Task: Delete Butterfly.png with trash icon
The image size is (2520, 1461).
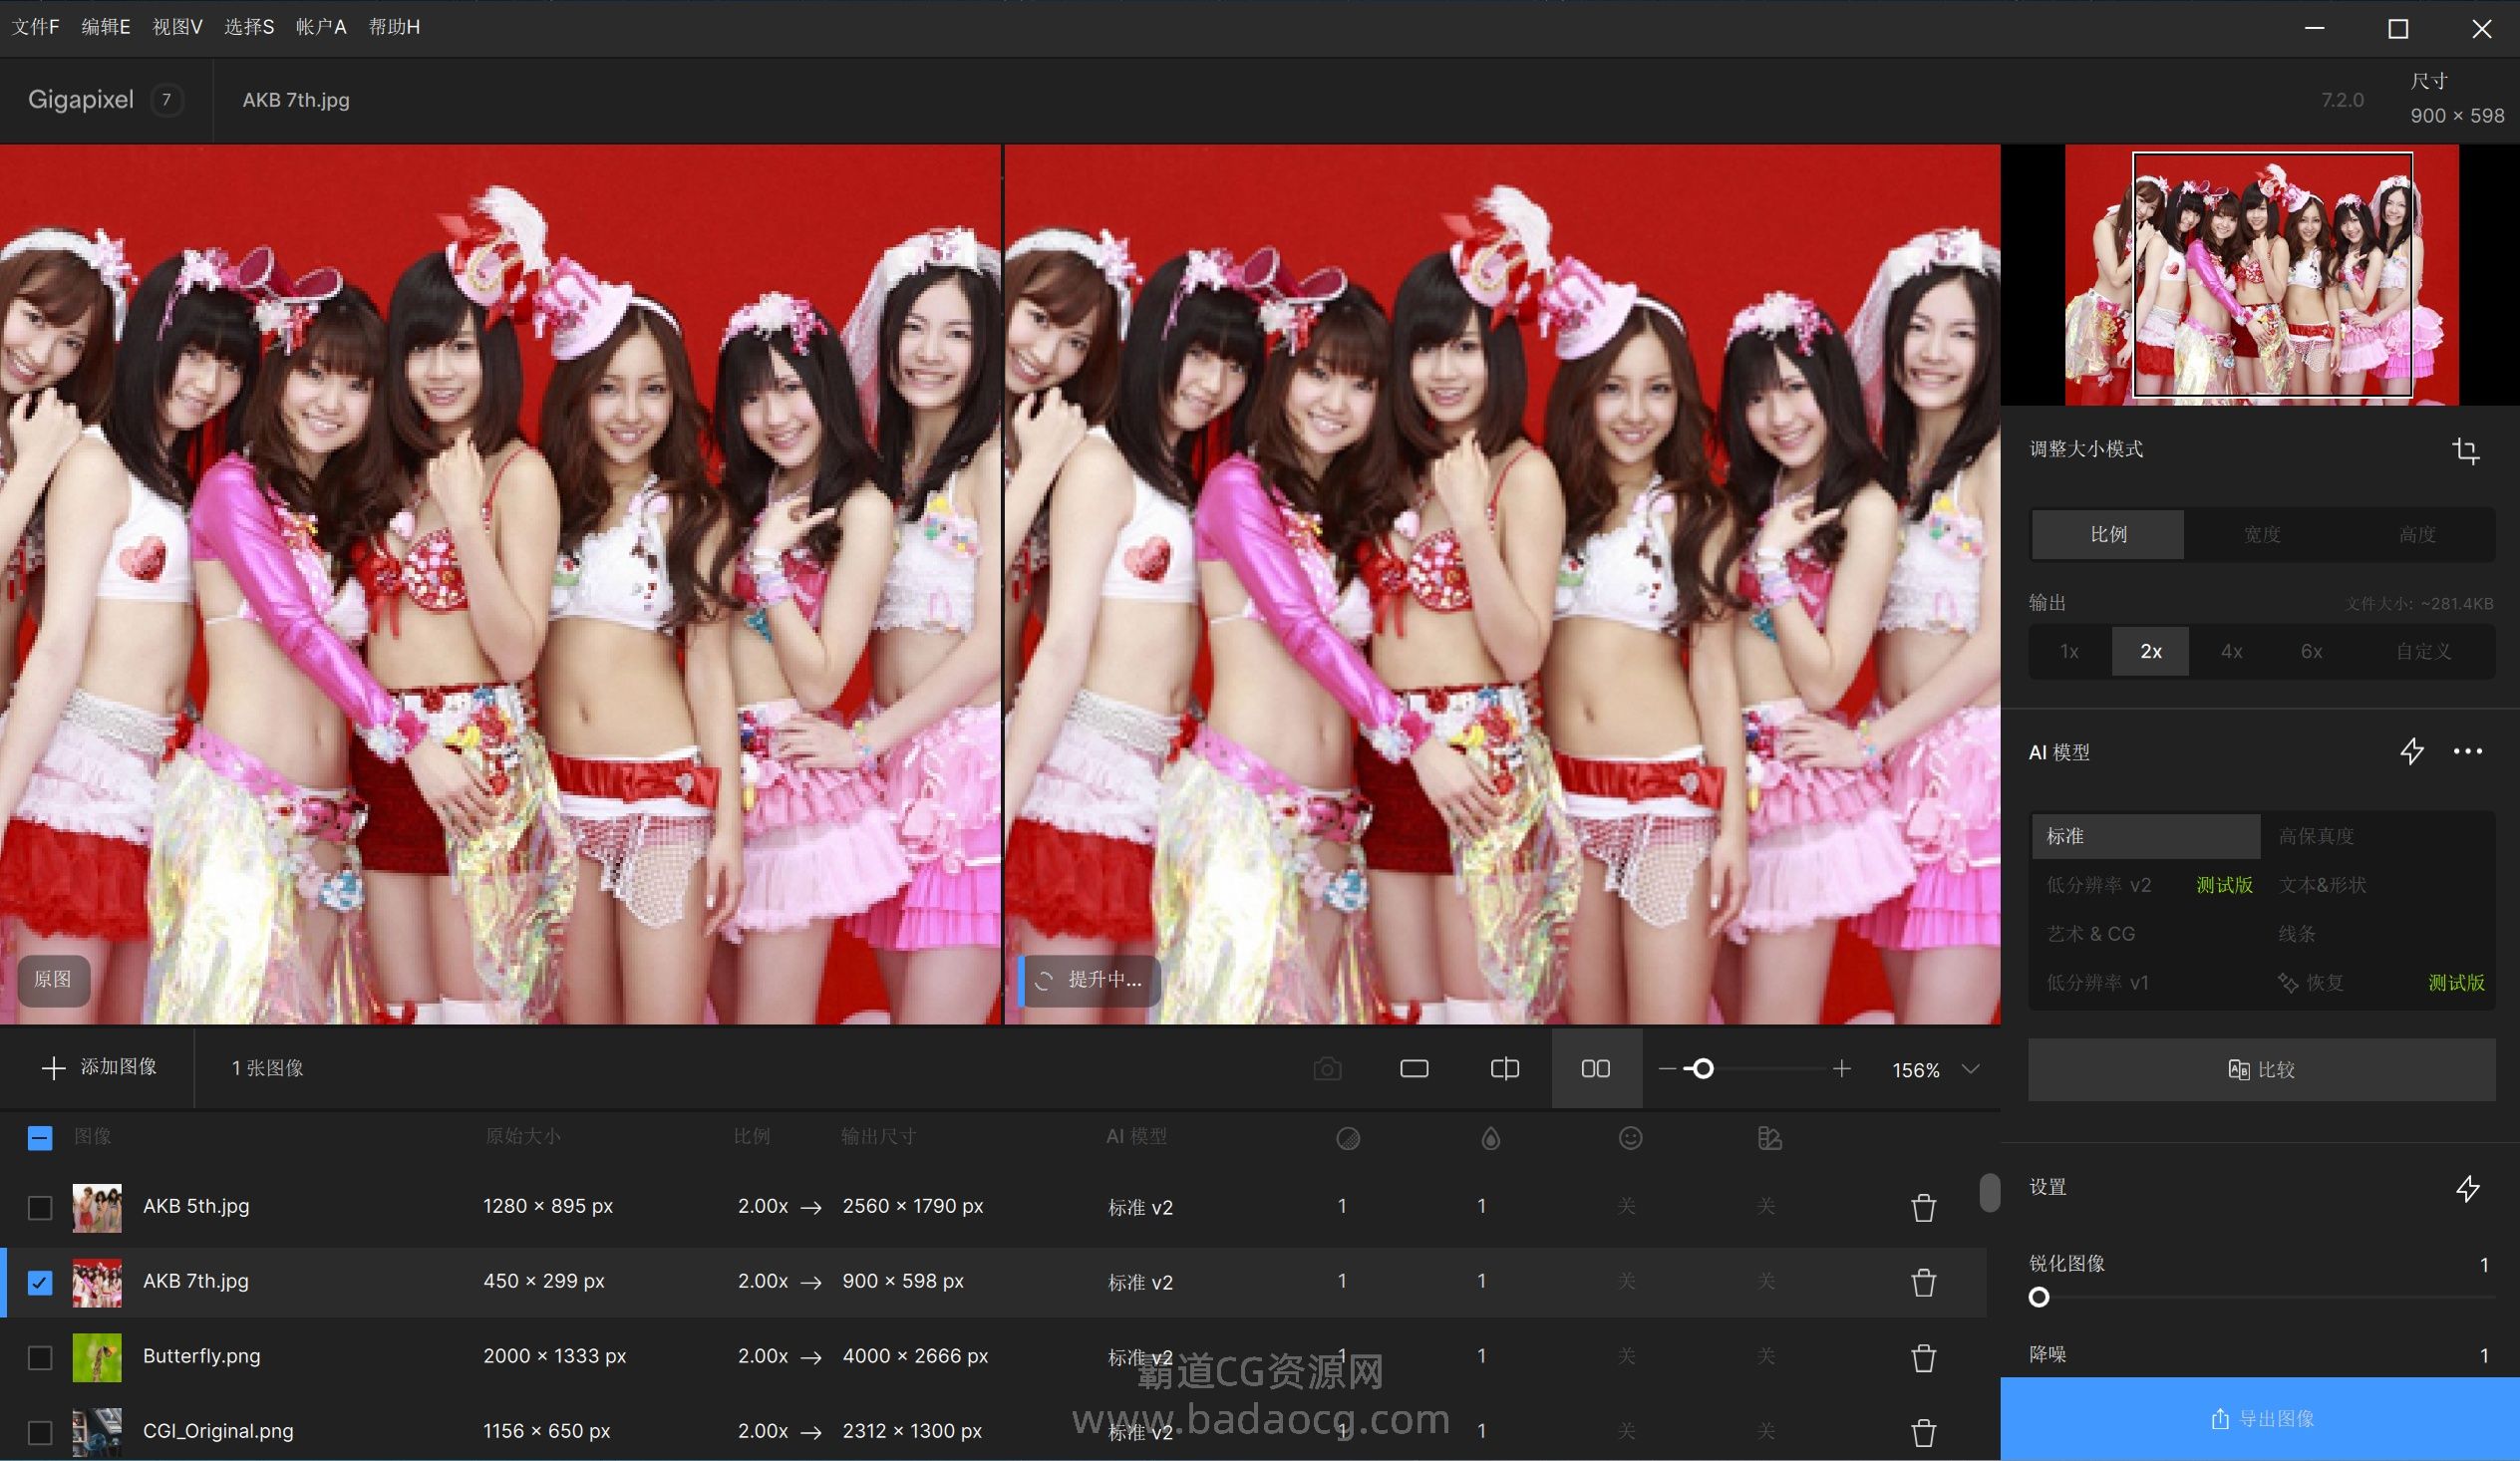Action: (x=1923, y=1357)
